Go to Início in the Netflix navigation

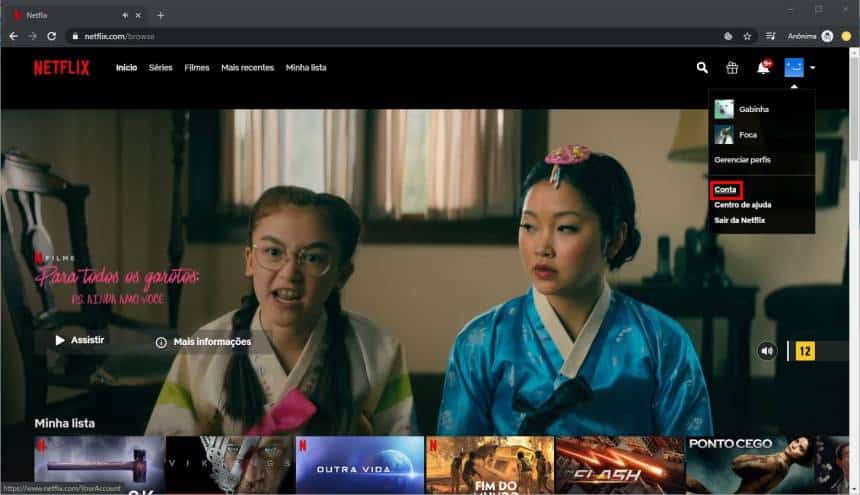click(x=126, y=67)
